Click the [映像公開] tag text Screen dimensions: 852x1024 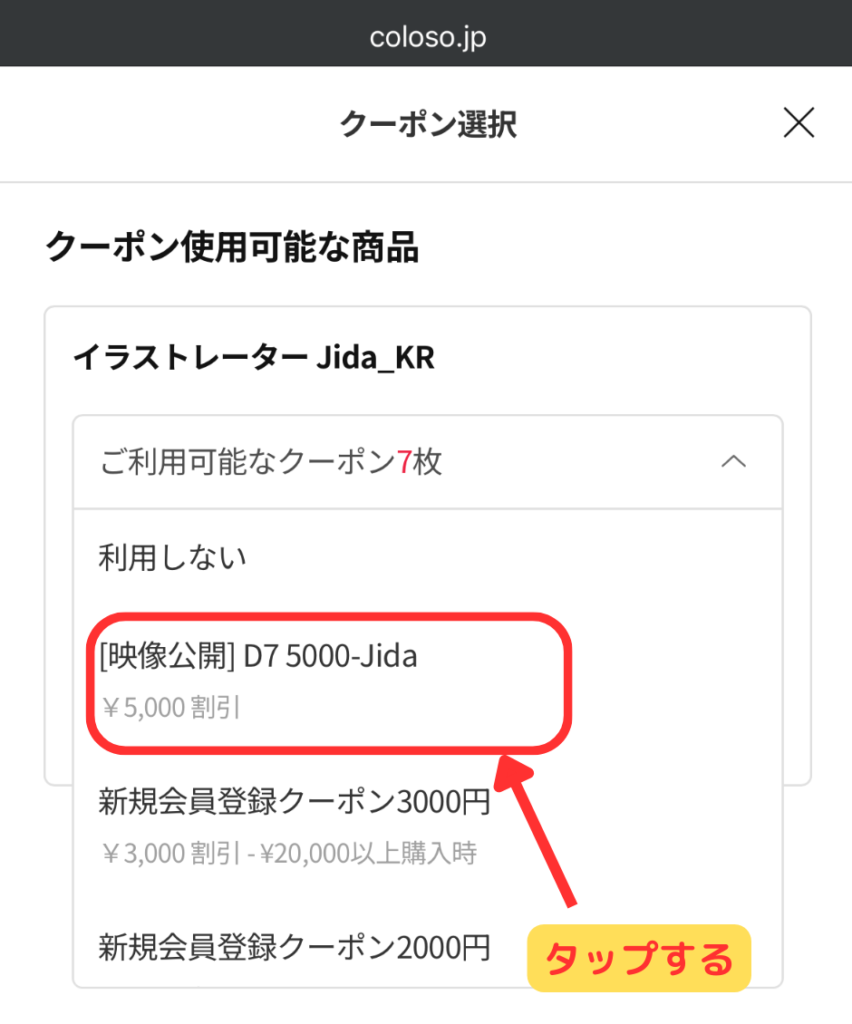click(x=166, y=657)
